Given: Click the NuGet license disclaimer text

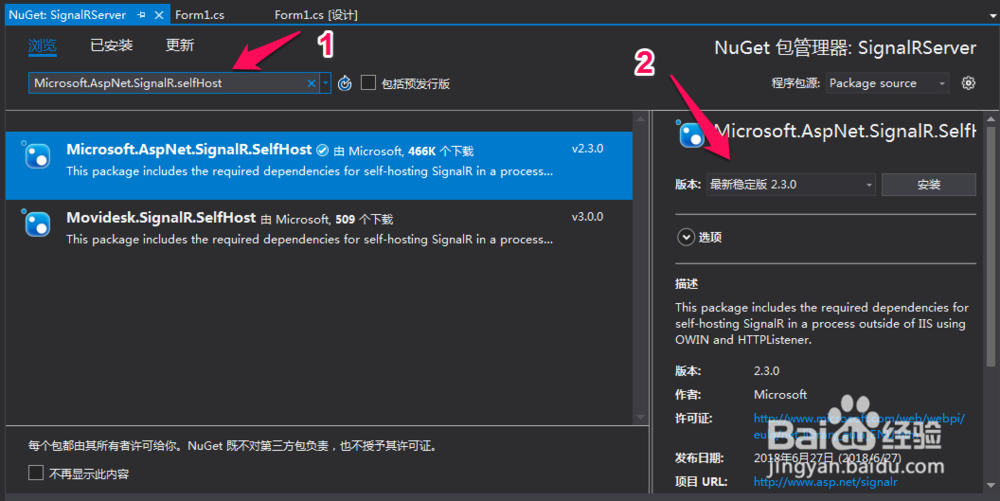Looking at the screenshot, I should point(235,446).
